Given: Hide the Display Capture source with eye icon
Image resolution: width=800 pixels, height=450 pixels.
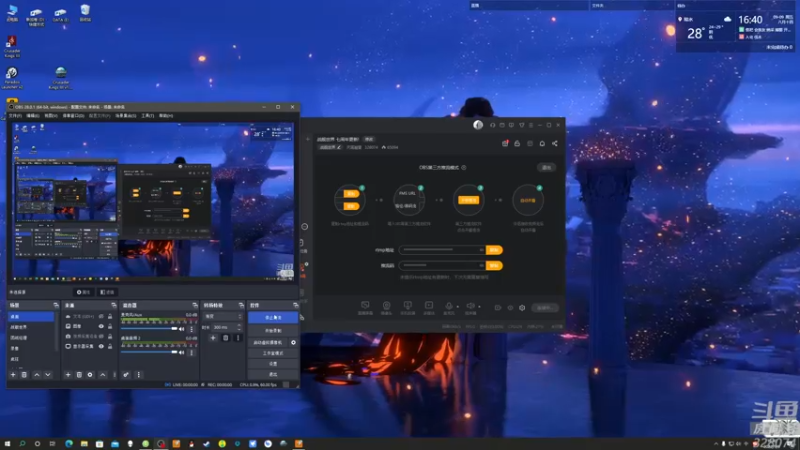Looking at the screenshot, I should coord(101,346).
